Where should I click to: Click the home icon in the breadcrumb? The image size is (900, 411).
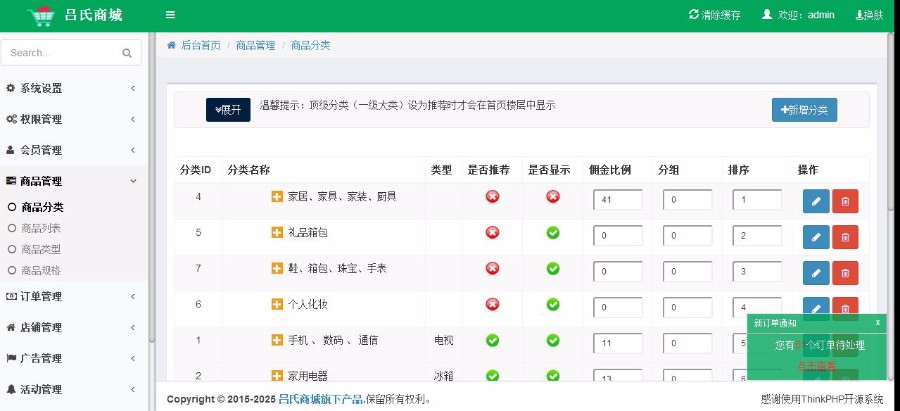point(171,45)
